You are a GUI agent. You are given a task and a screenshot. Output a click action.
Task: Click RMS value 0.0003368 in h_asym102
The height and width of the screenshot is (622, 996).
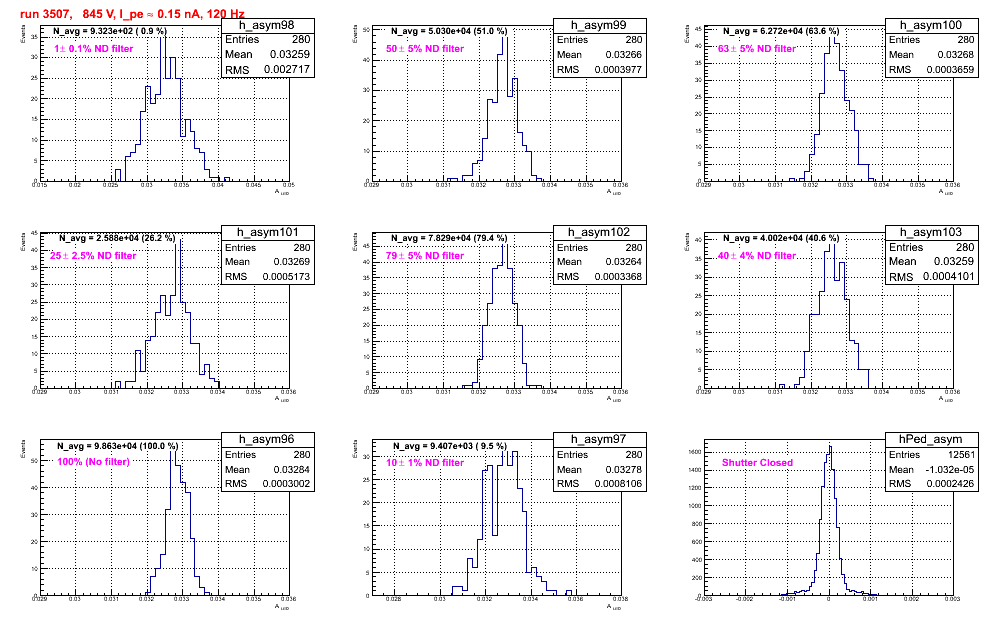pos(618,277)
